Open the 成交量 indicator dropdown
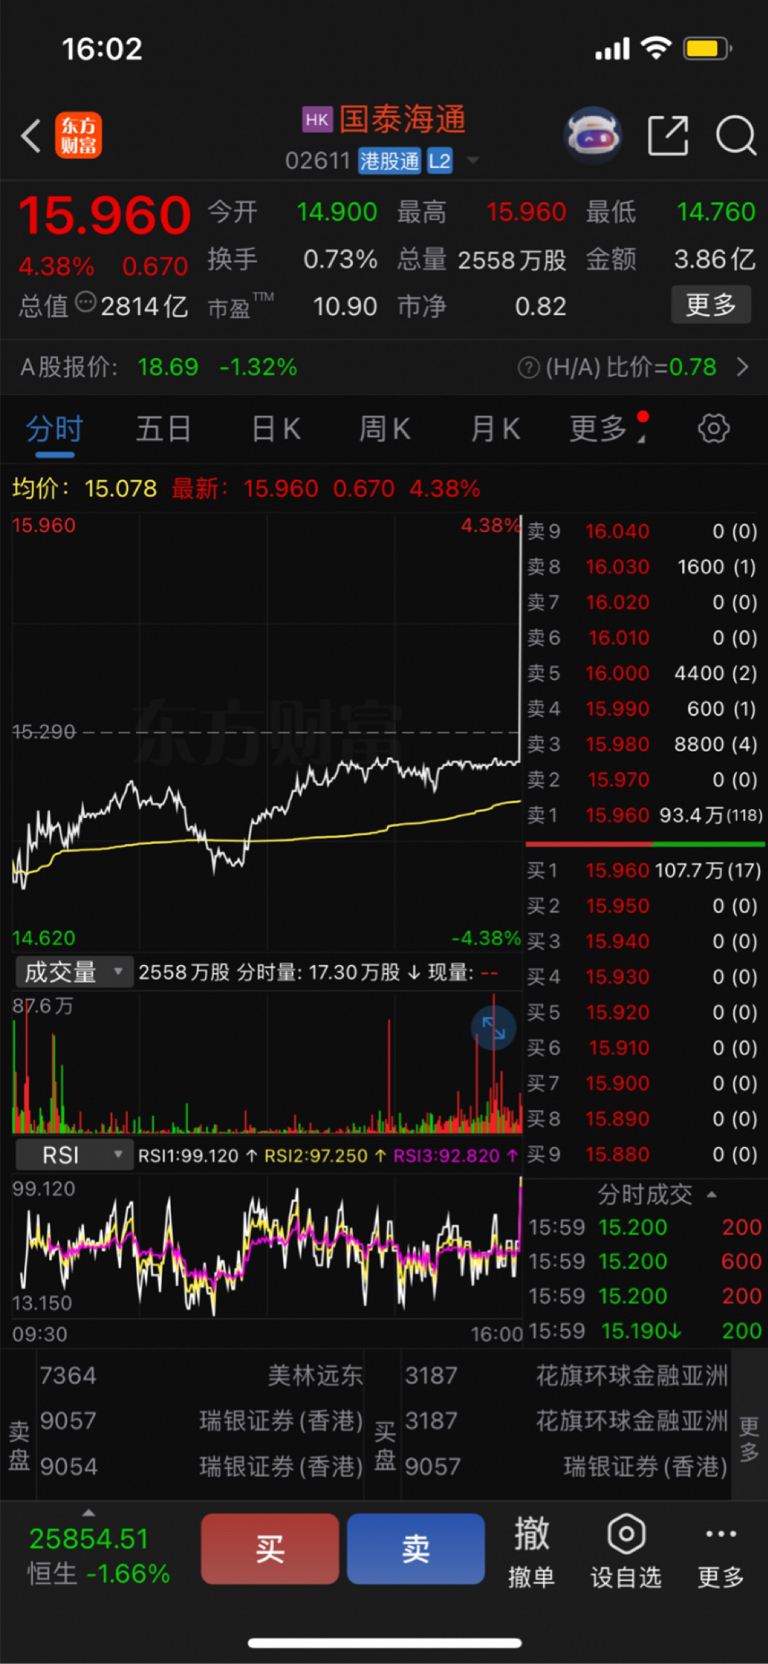 74,972
